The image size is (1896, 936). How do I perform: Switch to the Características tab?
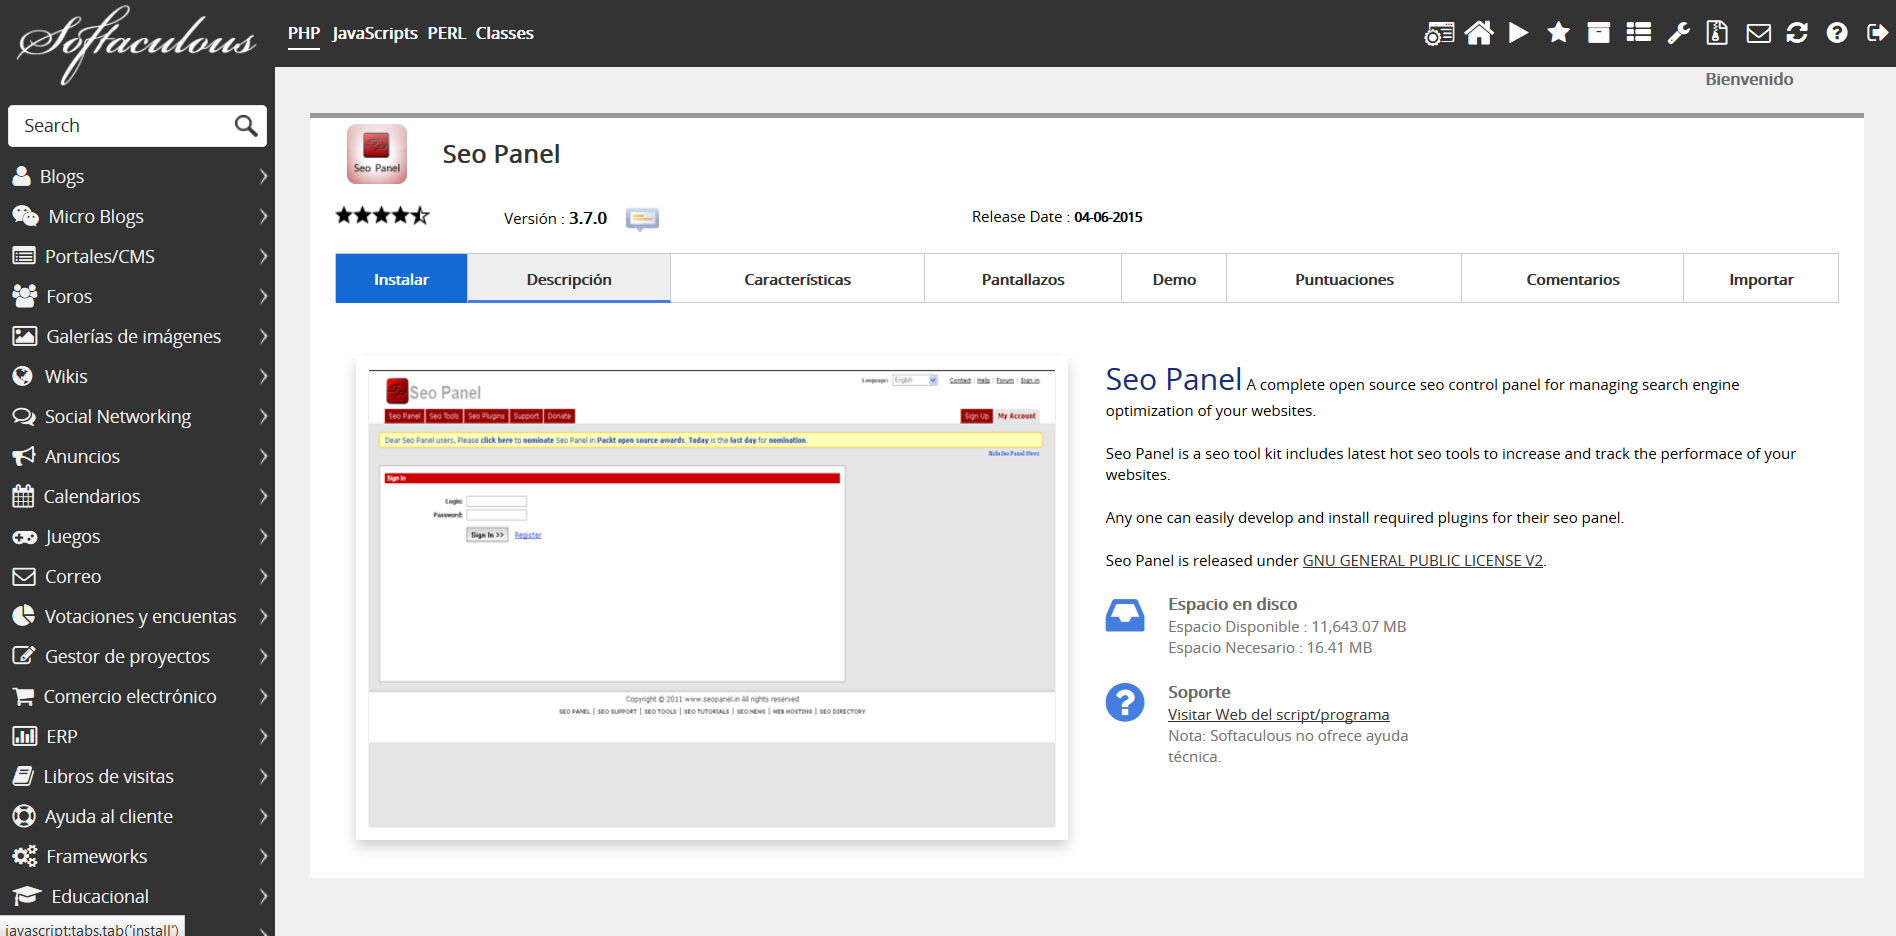[x=797, y=279]
